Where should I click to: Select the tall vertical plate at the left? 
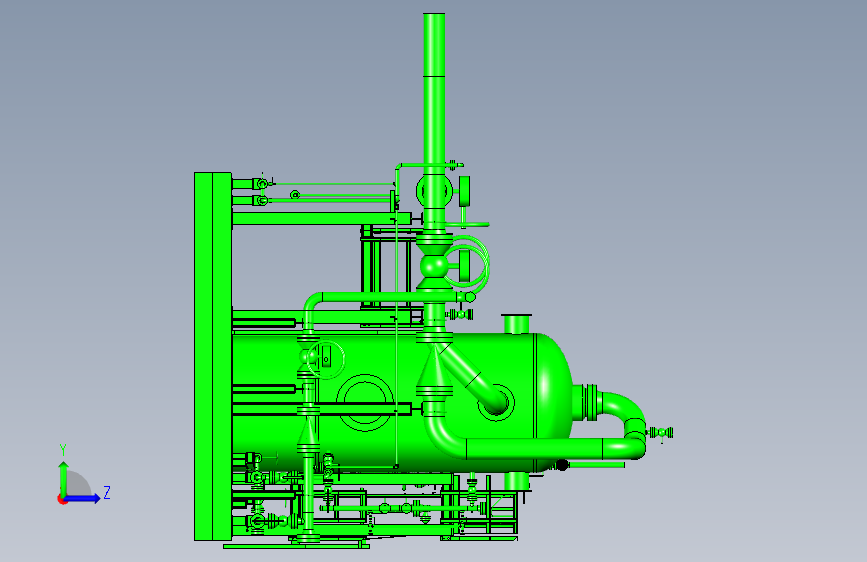213,356
